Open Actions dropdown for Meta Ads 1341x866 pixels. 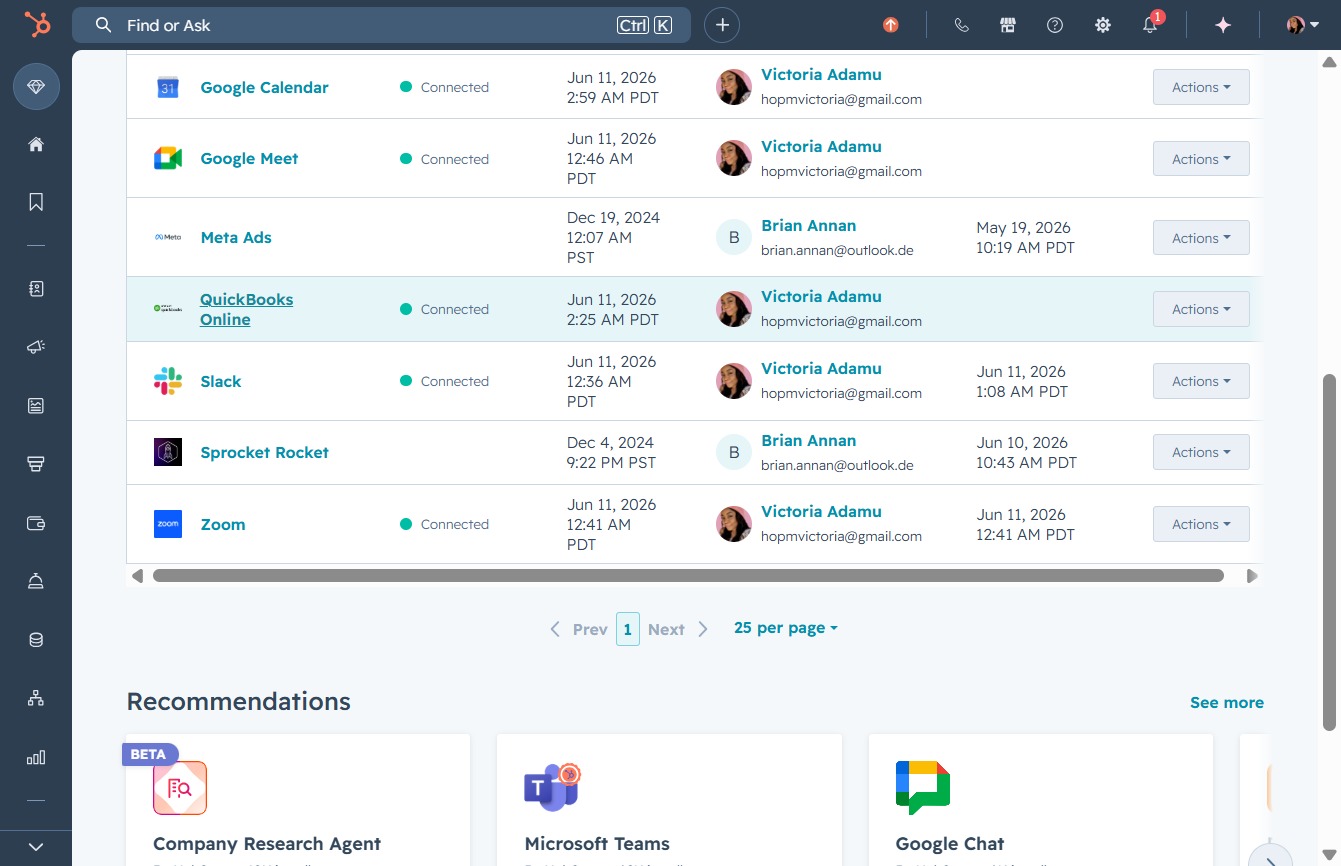click(1201, 238)
